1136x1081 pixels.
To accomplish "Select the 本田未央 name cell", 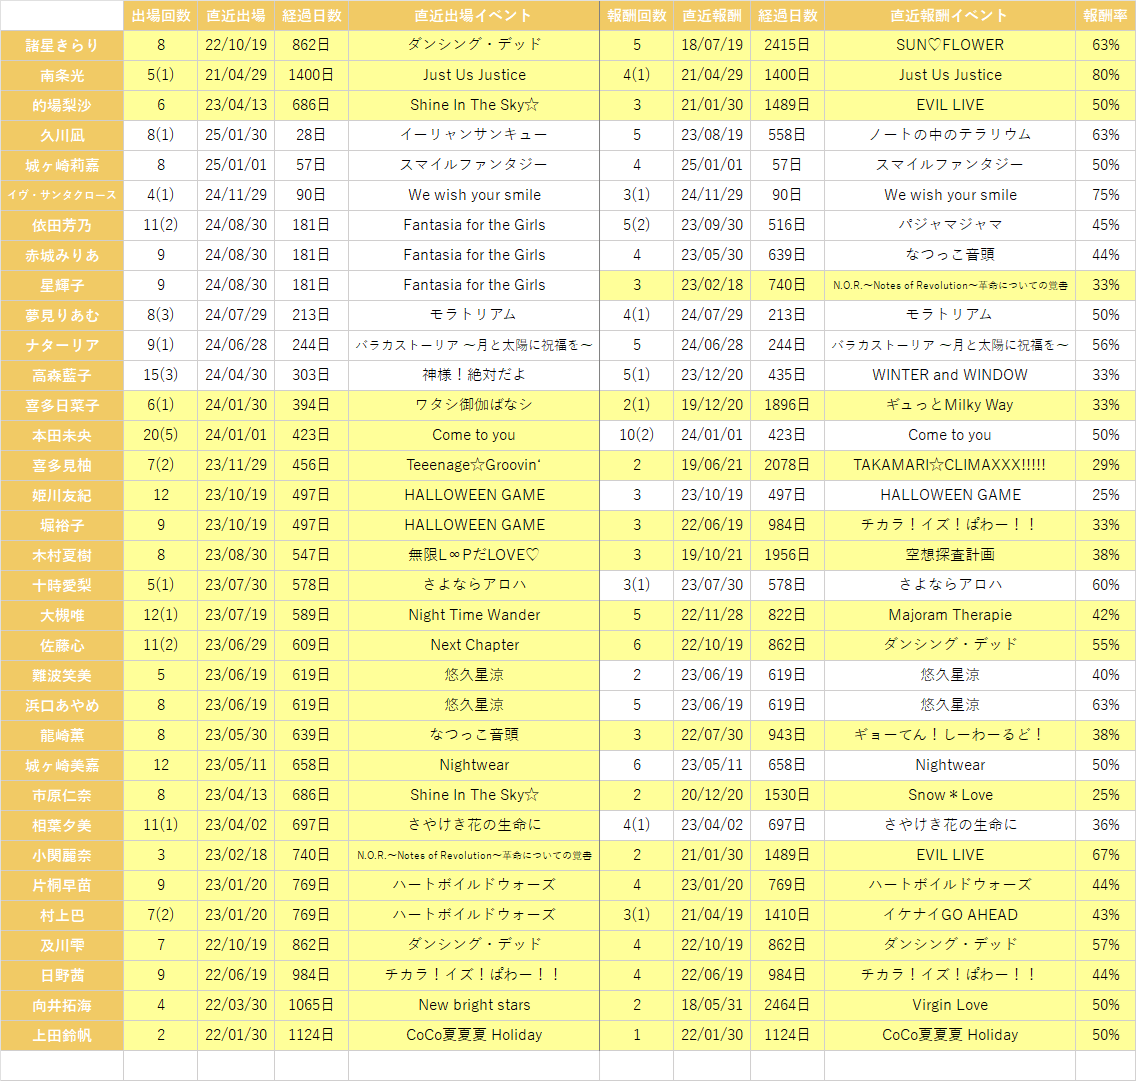I will tap(62, 435).
